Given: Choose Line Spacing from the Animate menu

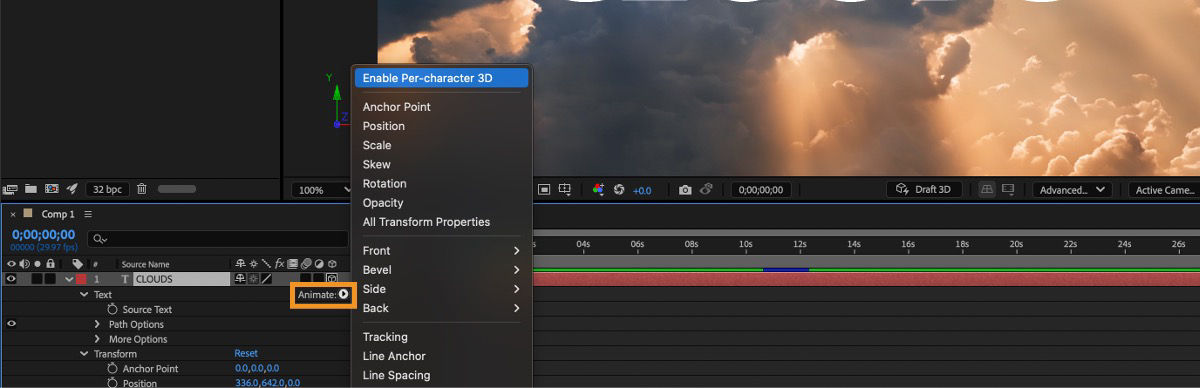Looking at the screenshot, I should 397,375.
